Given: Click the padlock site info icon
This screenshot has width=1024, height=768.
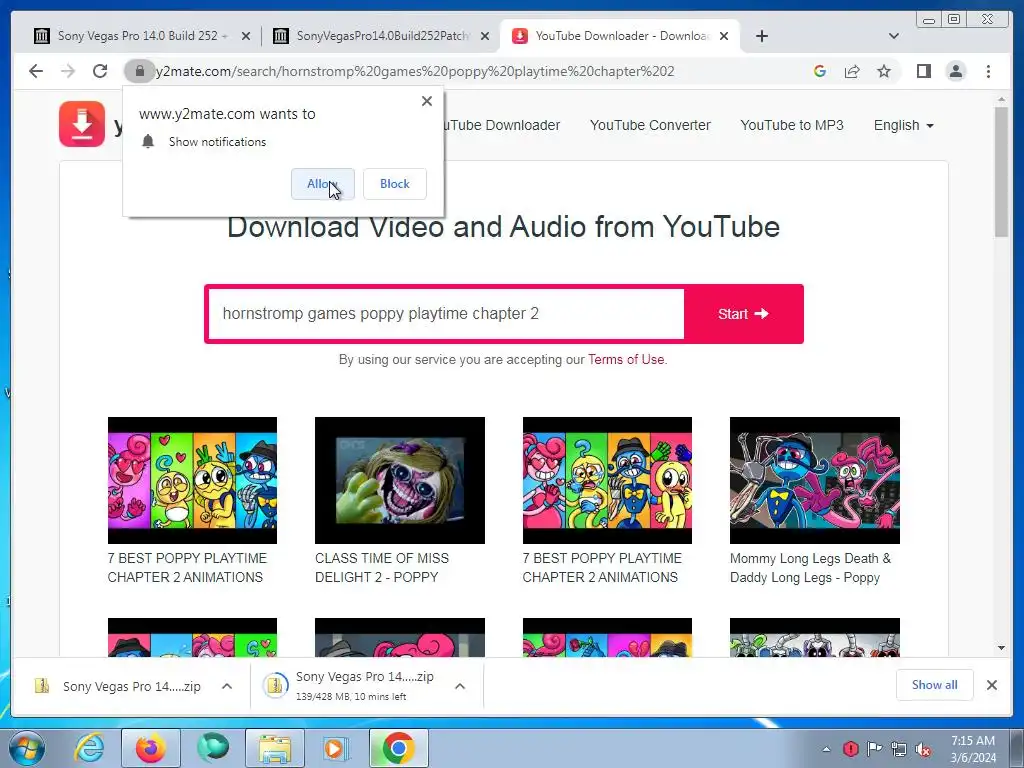Looking at the screenshot, I should pyautogui.click(x=139, y=71).
